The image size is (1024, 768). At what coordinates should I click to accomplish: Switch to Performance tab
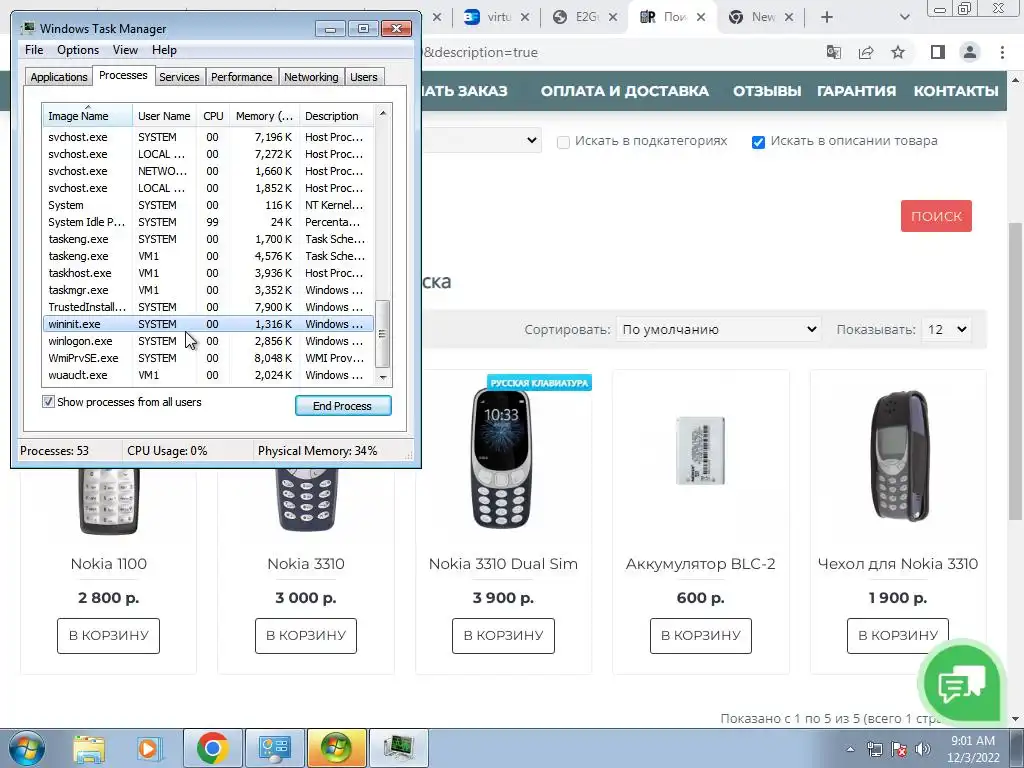241,77
